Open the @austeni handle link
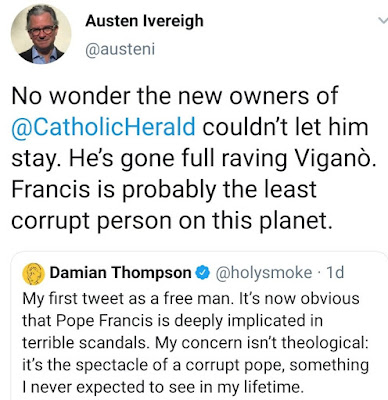Screen dimensions: 388x400 pos(120,50)
